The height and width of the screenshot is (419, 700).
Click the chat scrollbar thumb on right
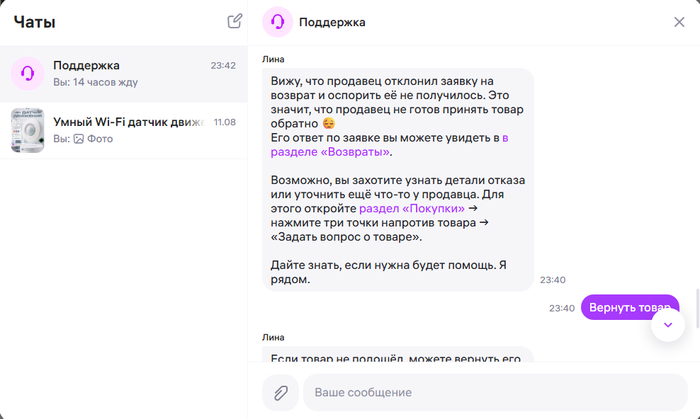[697, 308]
